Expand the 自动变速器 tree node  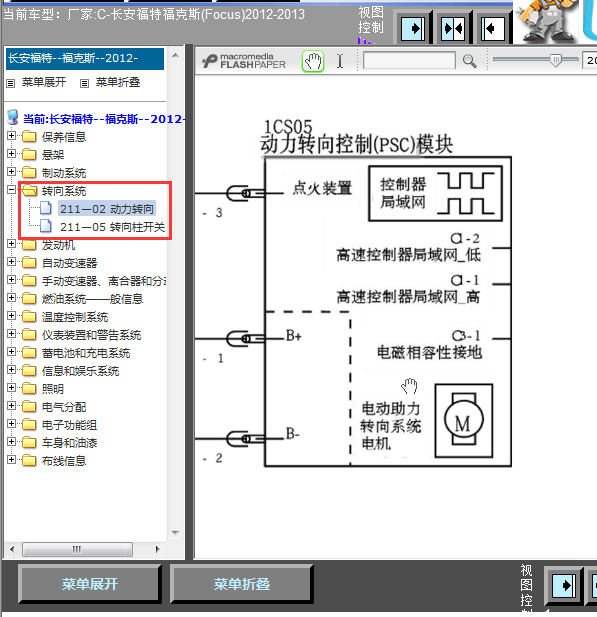coord(11,262)
